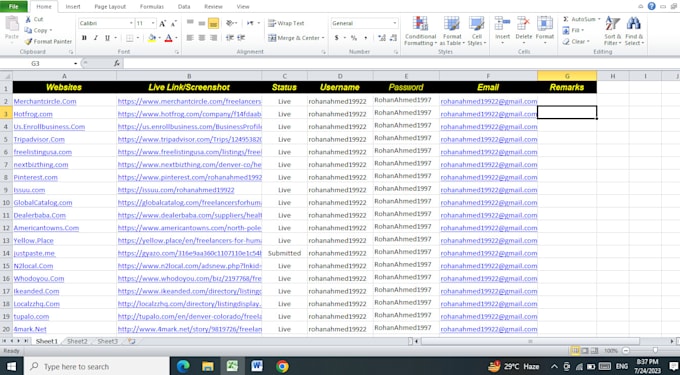Image resolution: width=680 pixels, height=375 pixels.
Task: Click the AutoSum sigma icon
Action: click(x=566, y=19)
